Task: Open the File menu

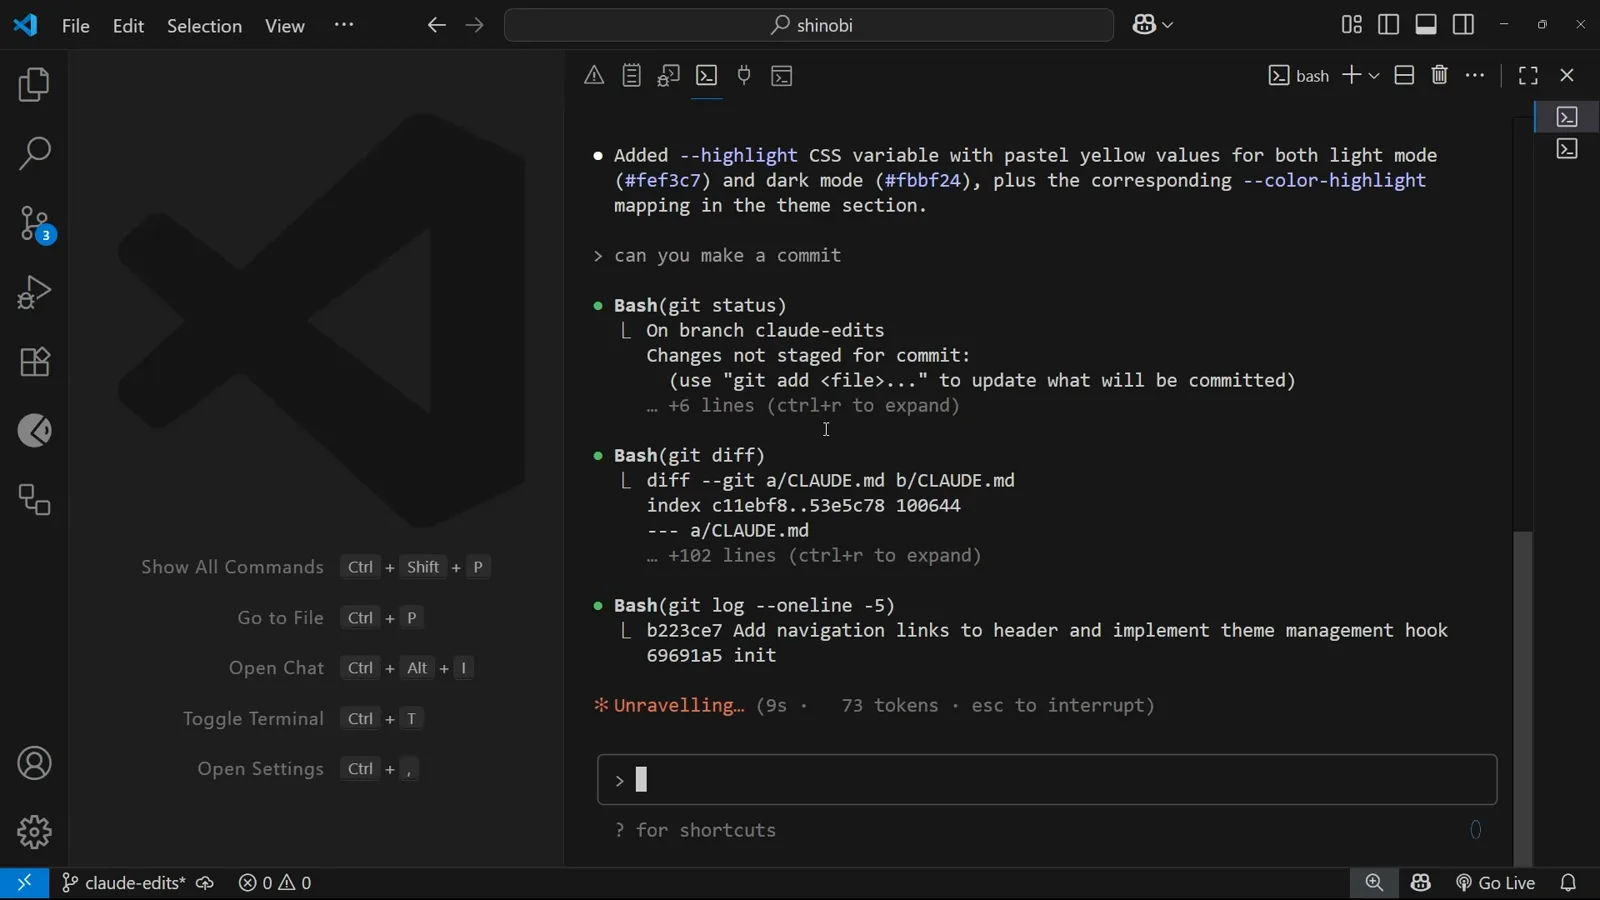Action: tap(76, 25)
